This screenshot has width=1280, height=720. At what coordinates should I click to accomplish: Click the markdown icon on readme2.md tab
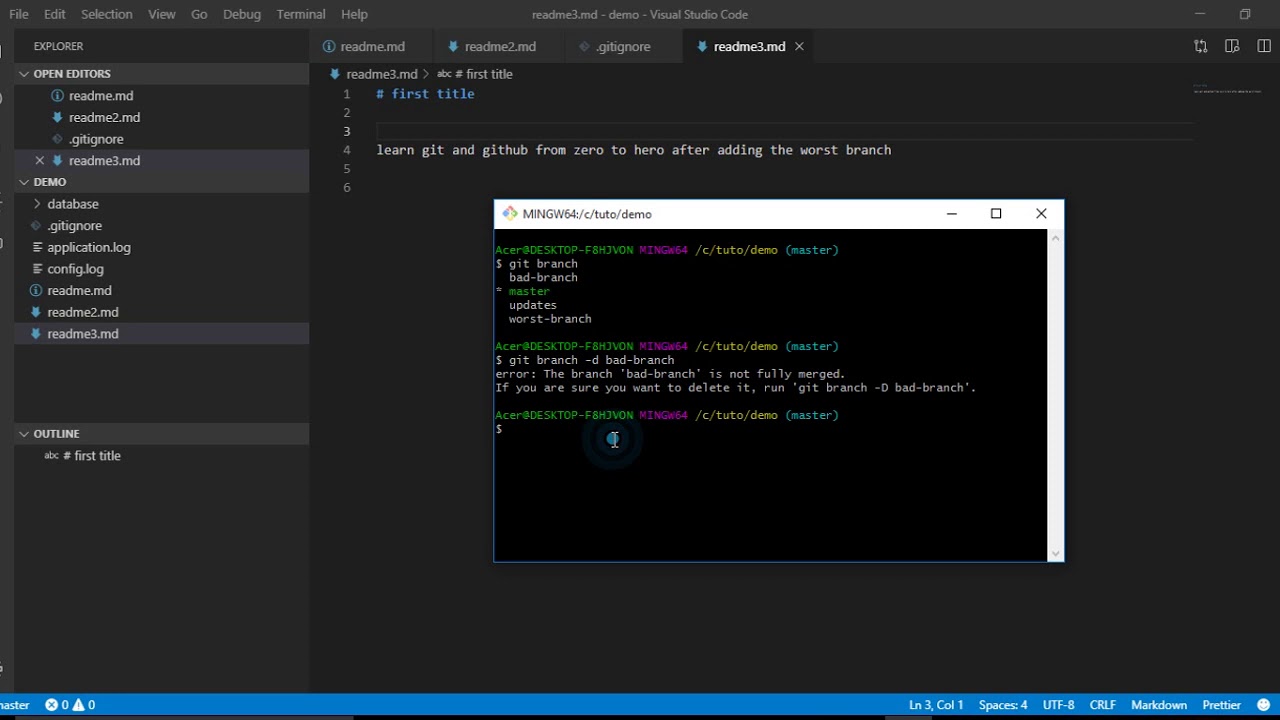coord(453,47)
